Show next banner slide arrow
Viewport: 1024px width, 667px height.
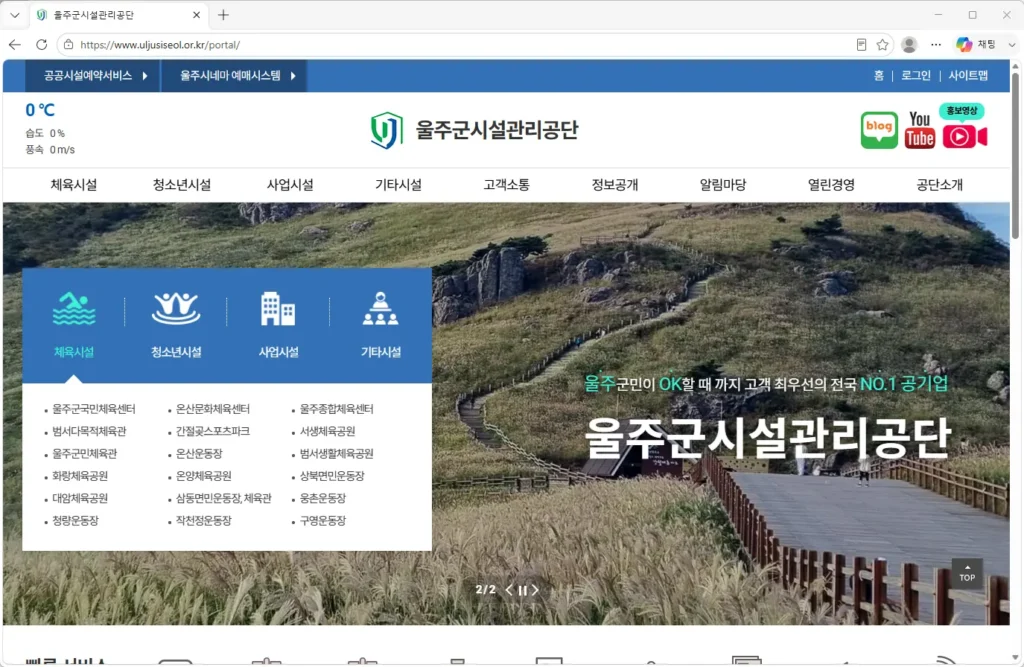(536, 589)
